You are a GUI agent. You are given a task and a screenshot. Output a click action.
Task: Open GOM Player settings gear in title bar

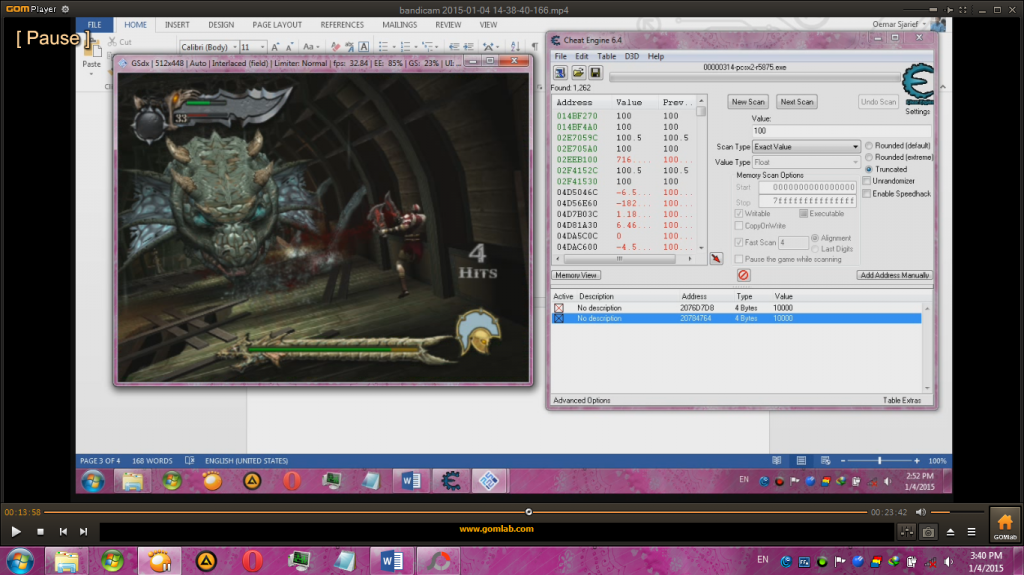[65, 9]
